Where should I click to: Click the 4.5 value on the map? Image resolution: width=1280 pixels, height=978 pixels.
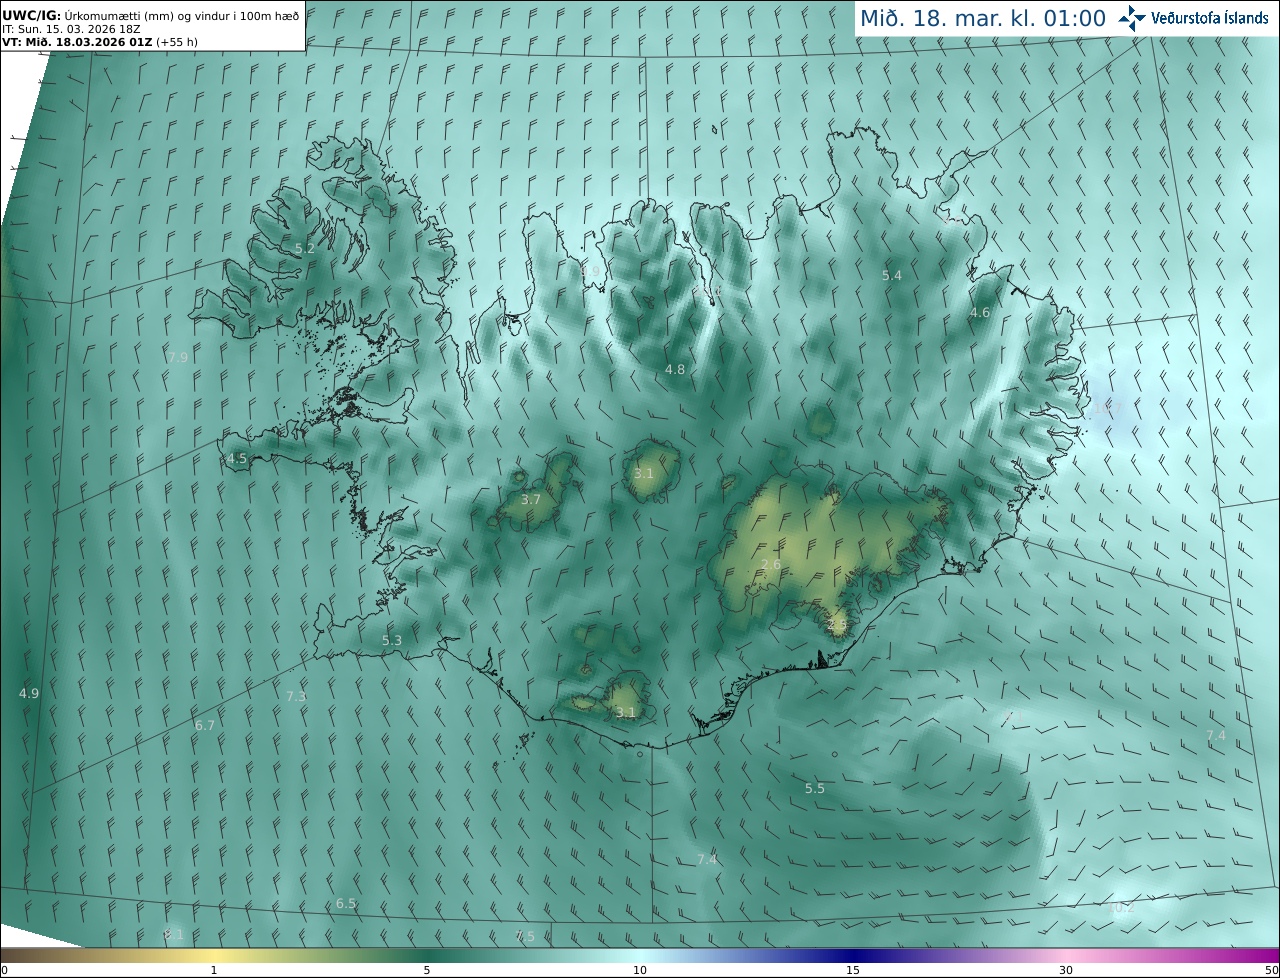[x=237, y=459]
